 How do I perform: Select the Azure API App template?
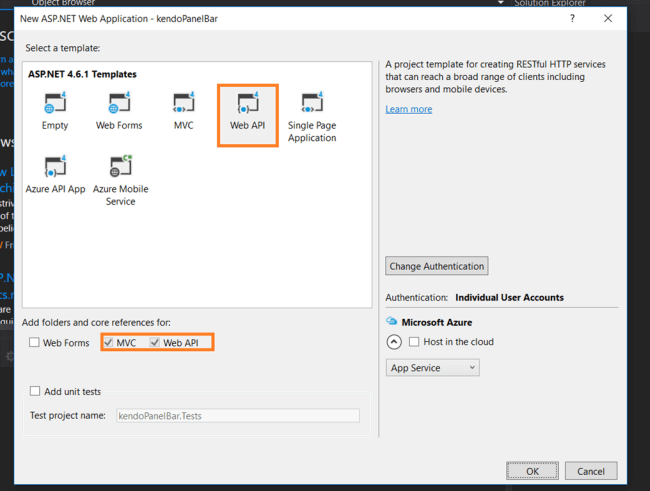click(x=55, y=175)
